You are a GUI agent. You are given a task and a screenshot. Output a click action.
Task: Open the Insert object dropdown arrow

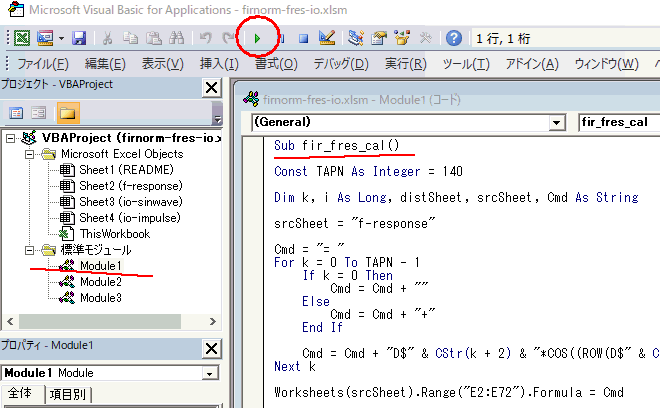pyautogui.click(x=61, y=38)
